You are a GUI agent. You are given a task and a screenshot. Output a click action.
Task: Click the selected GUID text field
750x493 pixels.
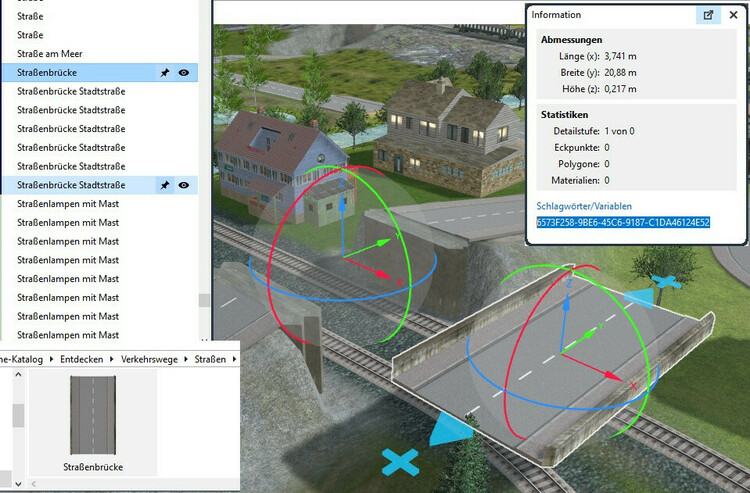tap(623, 222)
